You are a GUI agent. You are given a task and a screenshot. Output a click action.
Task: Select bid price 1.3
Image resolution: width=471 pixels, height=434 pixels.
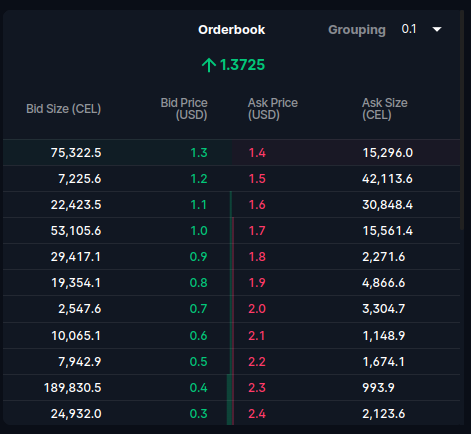tap(199, 153)
